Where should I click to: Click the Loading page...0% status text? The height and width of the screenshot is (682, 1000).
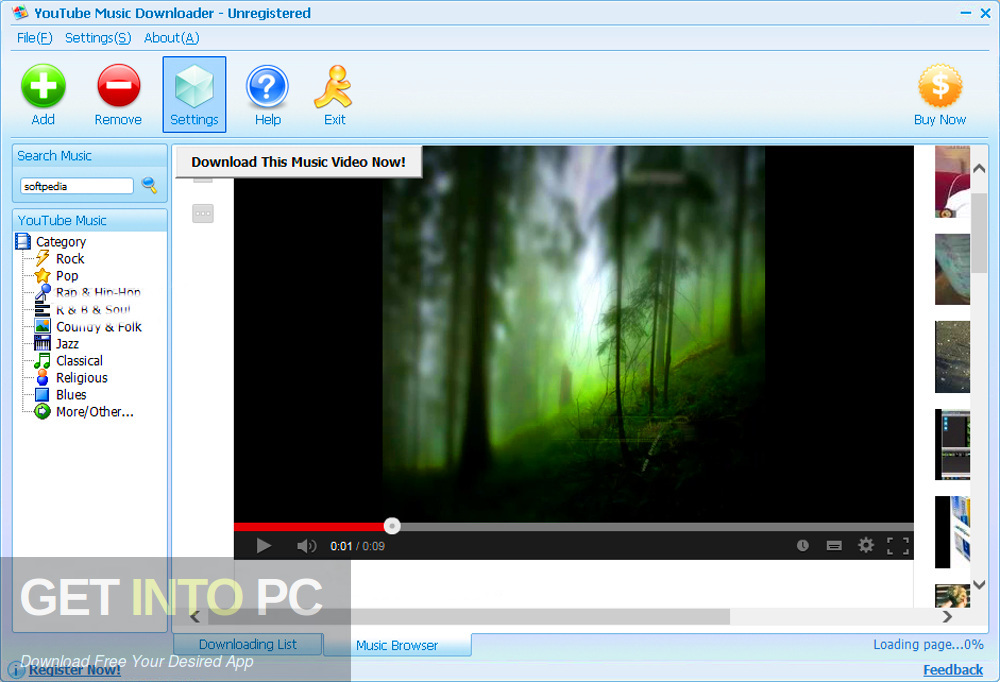click(x=929, y=644)
